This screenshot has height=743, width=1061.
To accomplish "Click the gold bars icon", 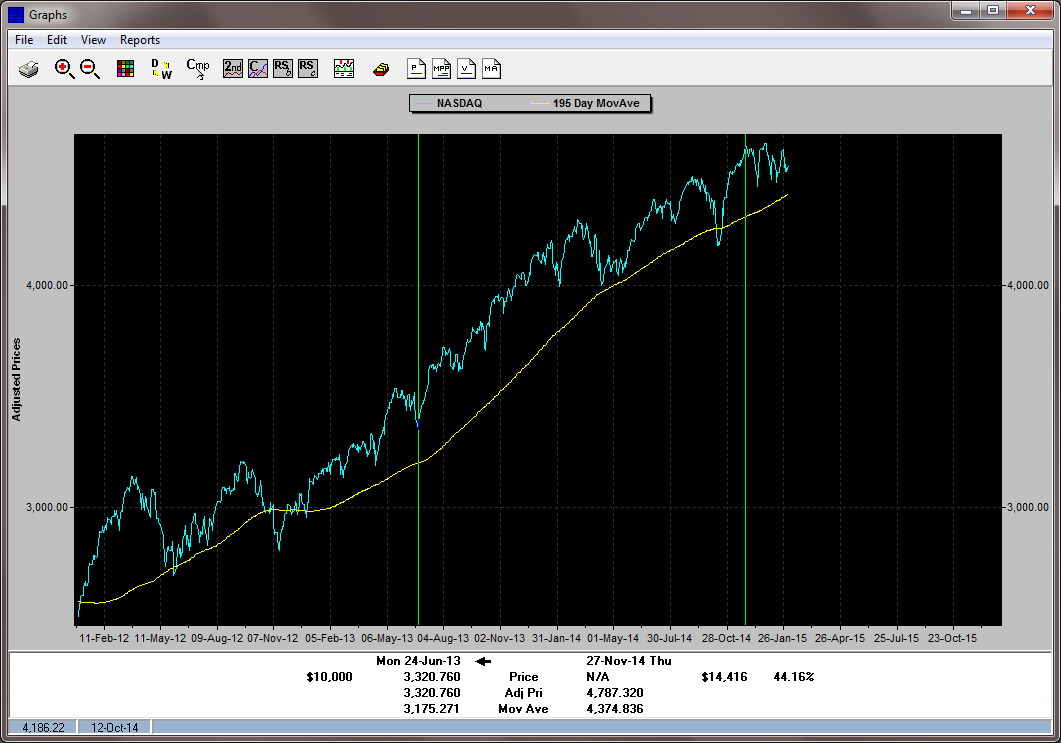I will click(381, 69).
